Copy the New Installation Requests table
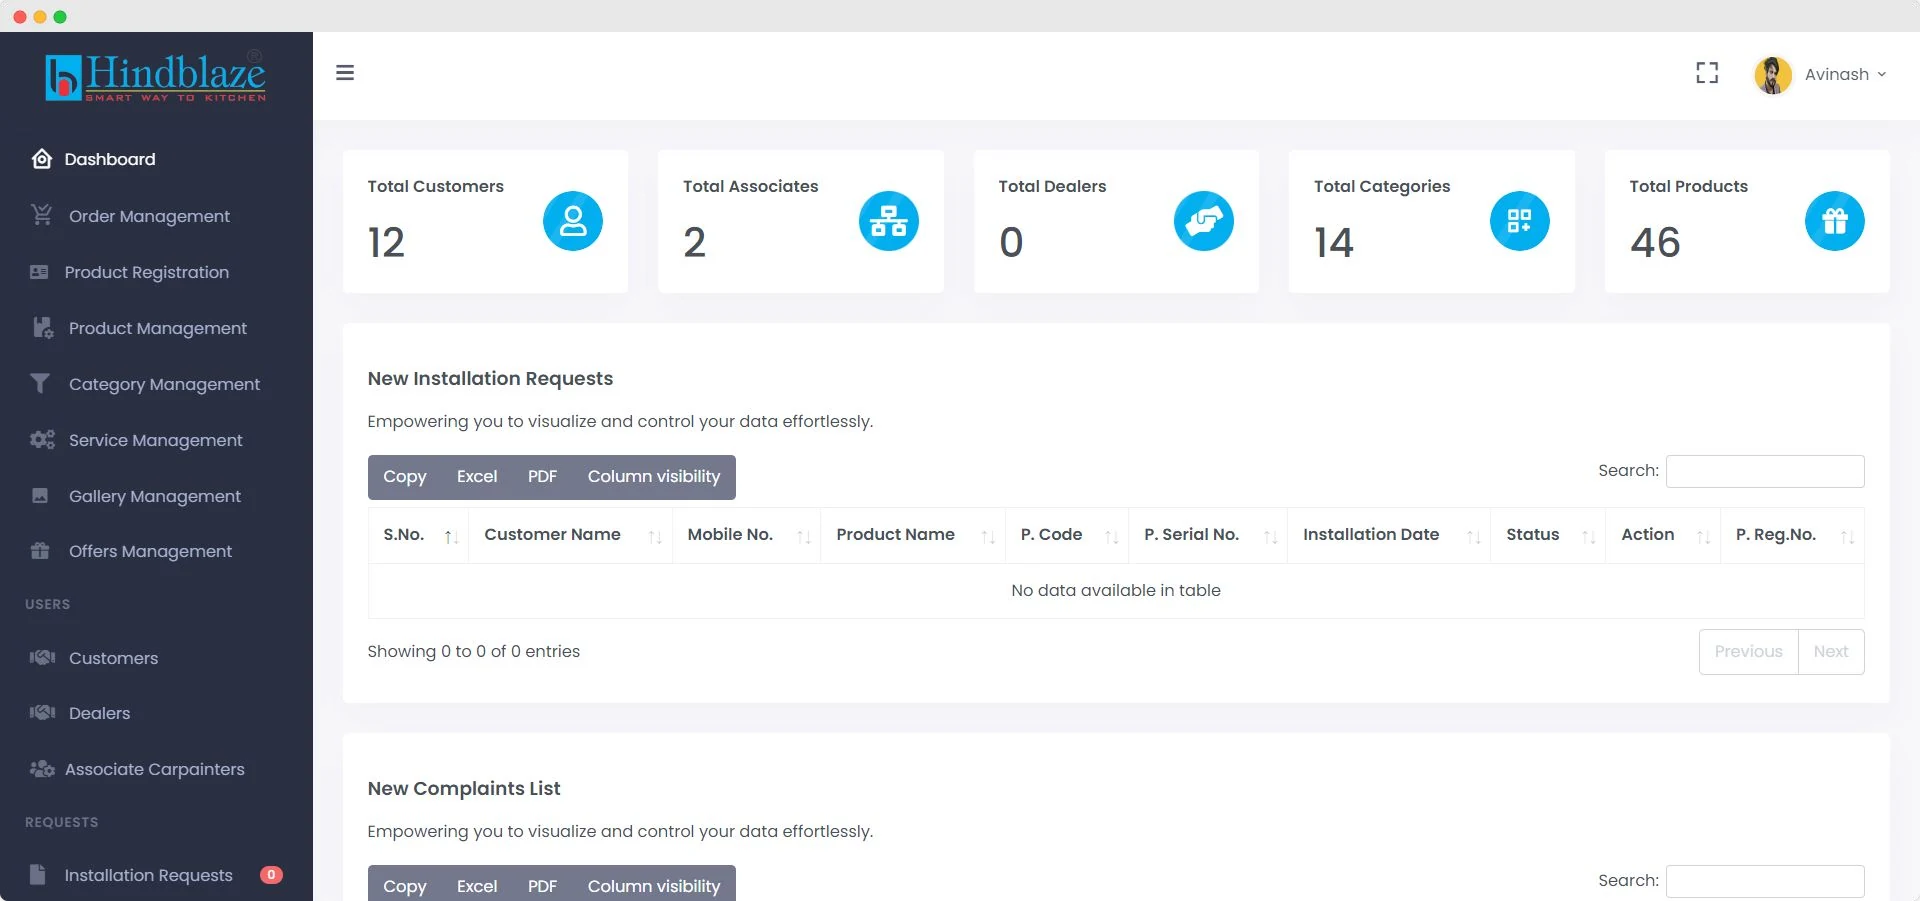The image size is (1920, 901). click(405, 477)
